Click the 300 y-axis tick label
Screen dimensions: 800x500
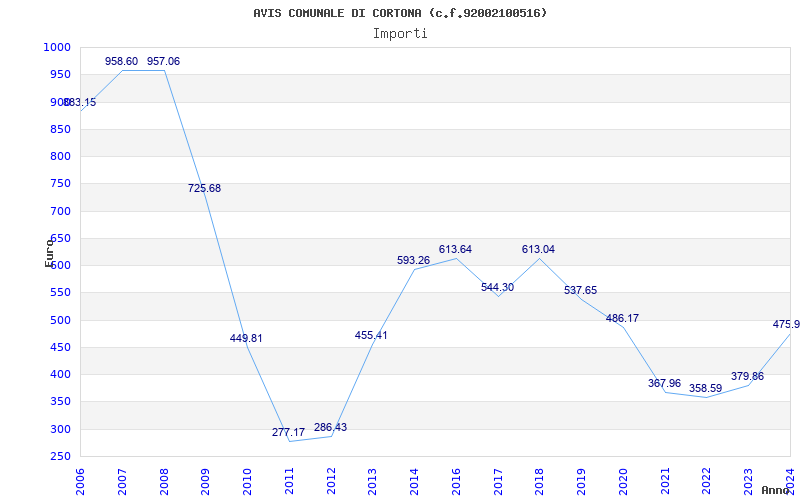[60, 429]
